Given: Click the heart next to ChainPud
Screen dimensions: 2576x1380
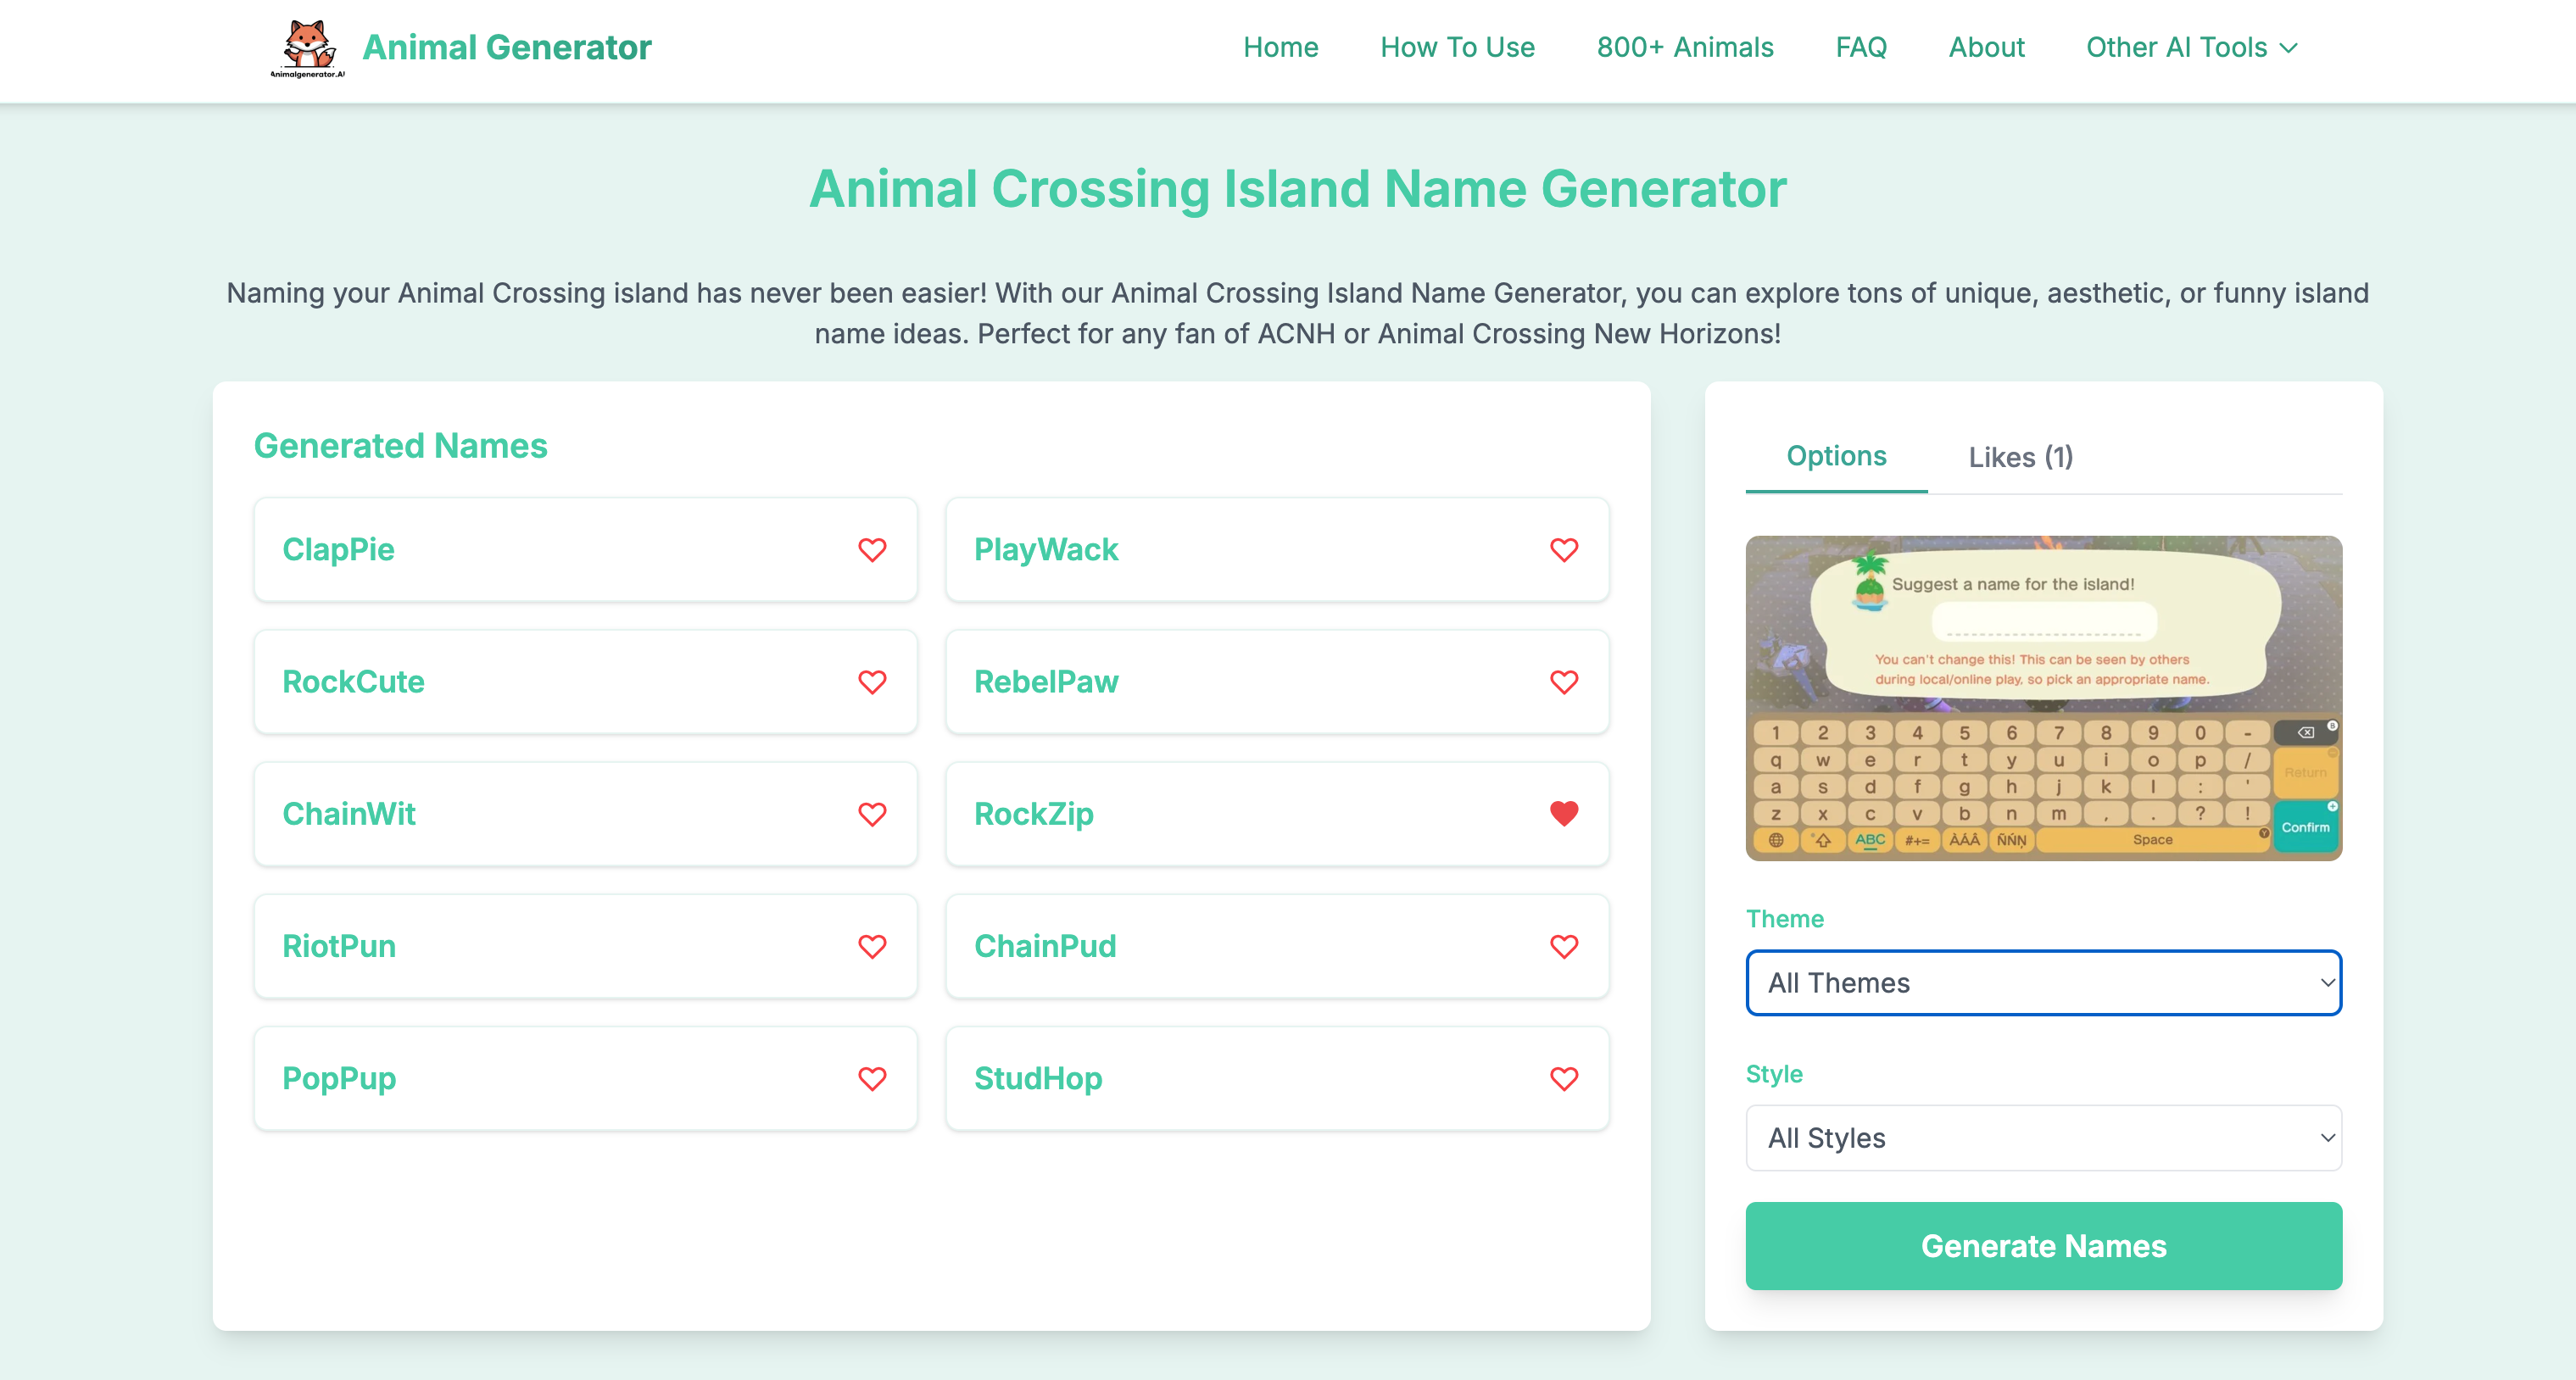Looking at the screenshot, I should tap(1563, 946).
